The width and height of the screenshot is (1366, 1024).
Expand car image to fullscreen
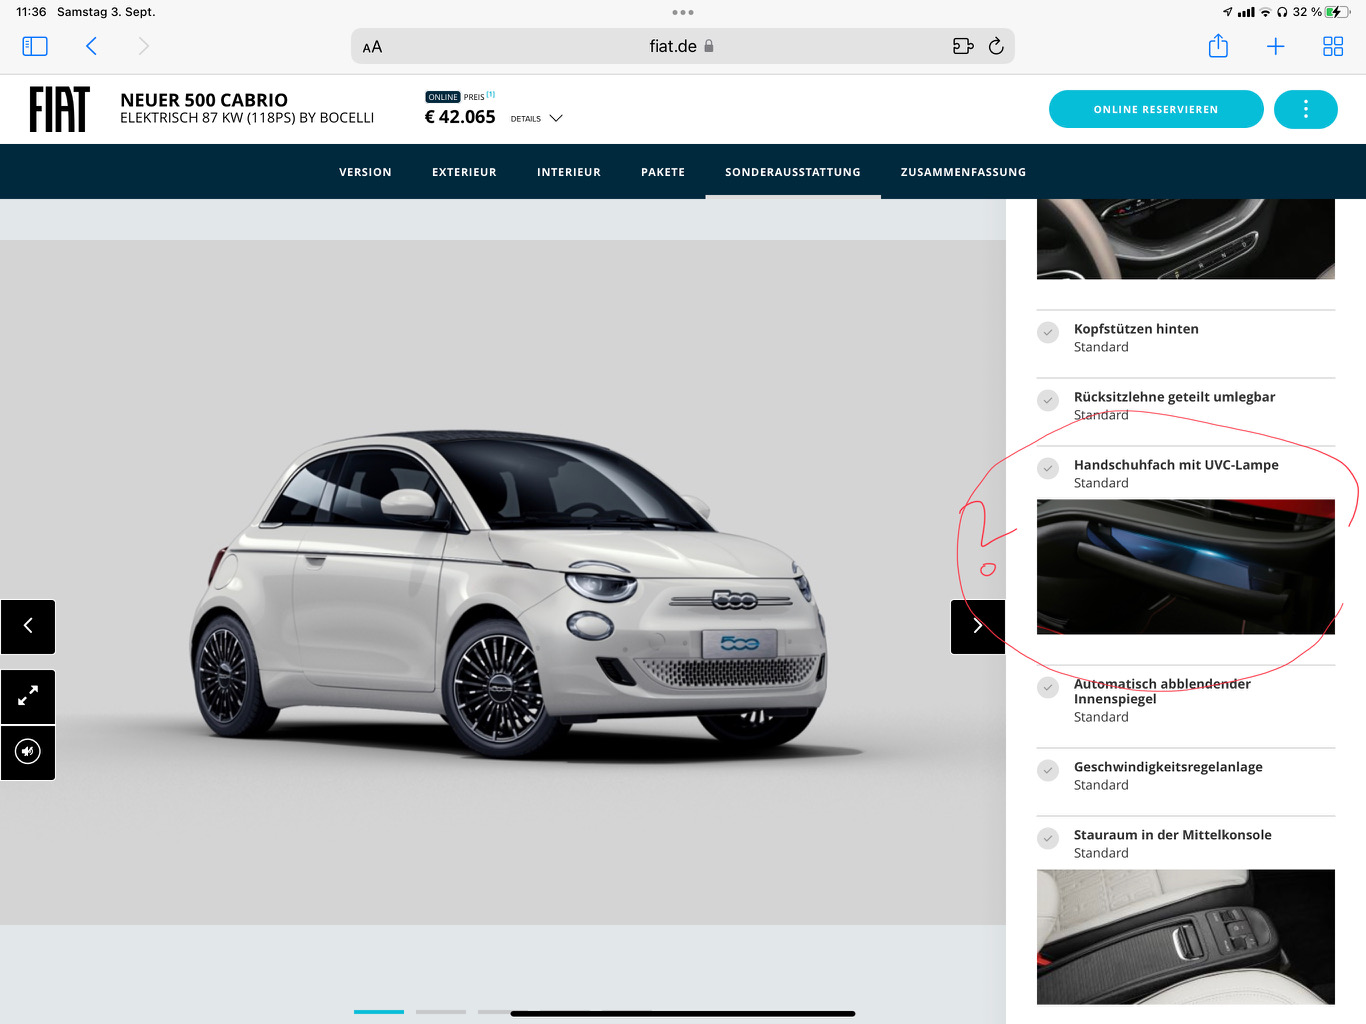28,696
